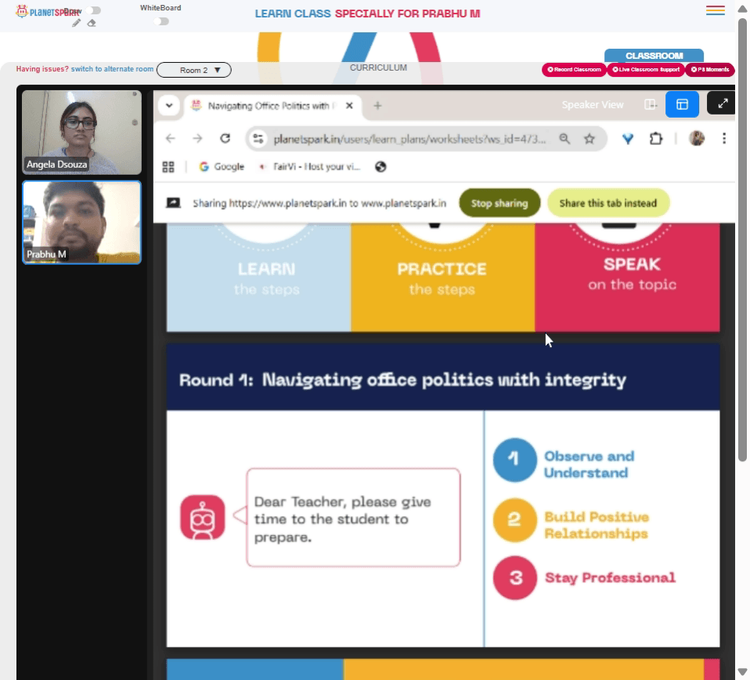This screenshot has width=750, height=680.
Task: Click the globe bookmark icon
Action: point(380,167)
